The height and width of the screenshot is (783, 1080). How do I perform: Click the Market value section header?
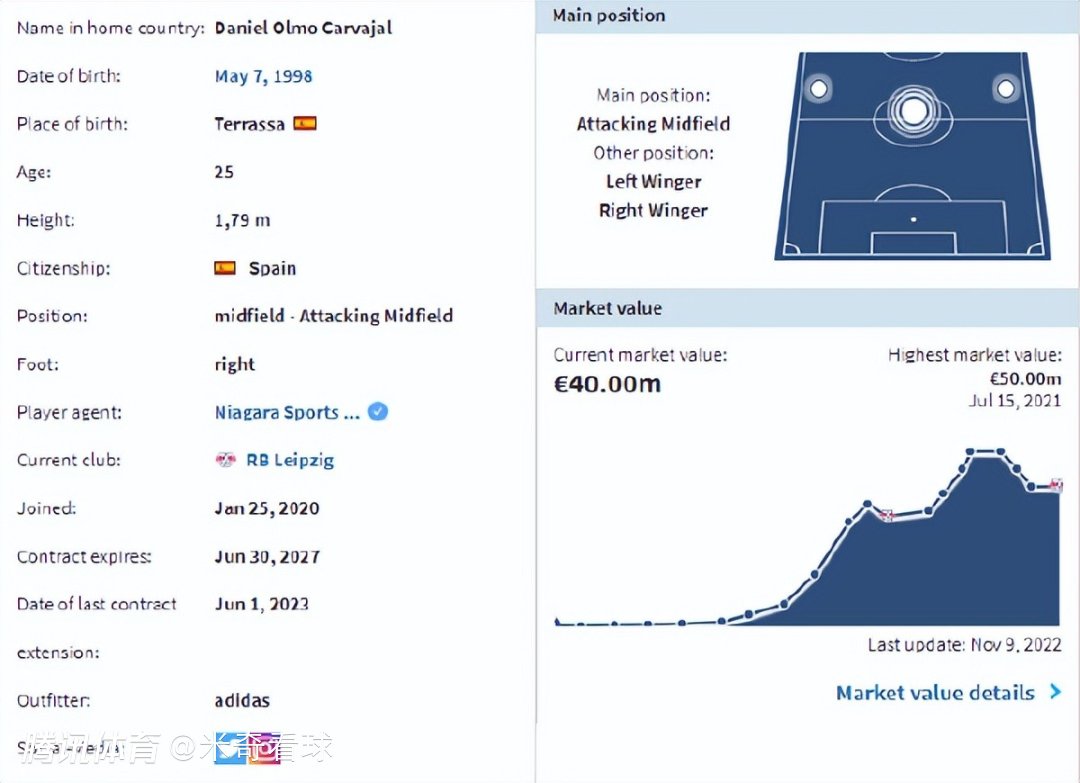608,308
